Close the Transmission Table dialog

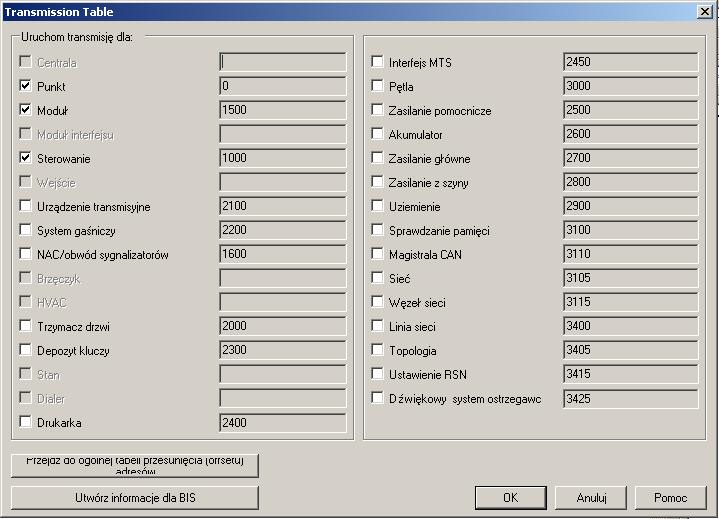[x=704, y=11]
